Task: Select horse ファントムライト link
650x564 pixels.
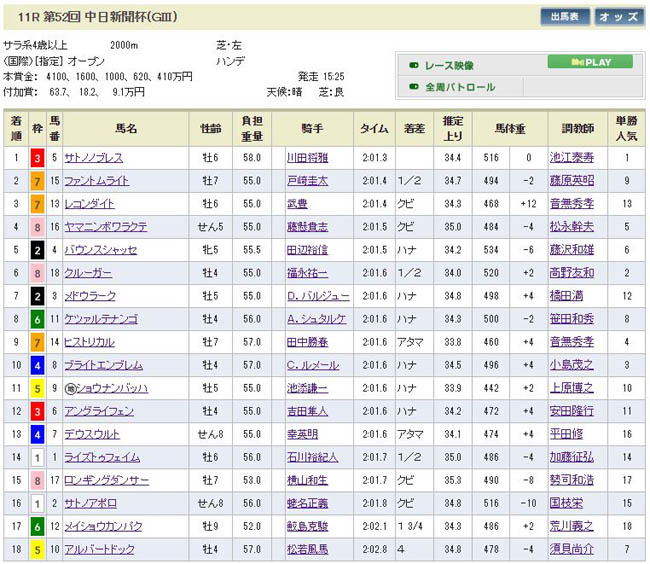Action: coord(96,180)
